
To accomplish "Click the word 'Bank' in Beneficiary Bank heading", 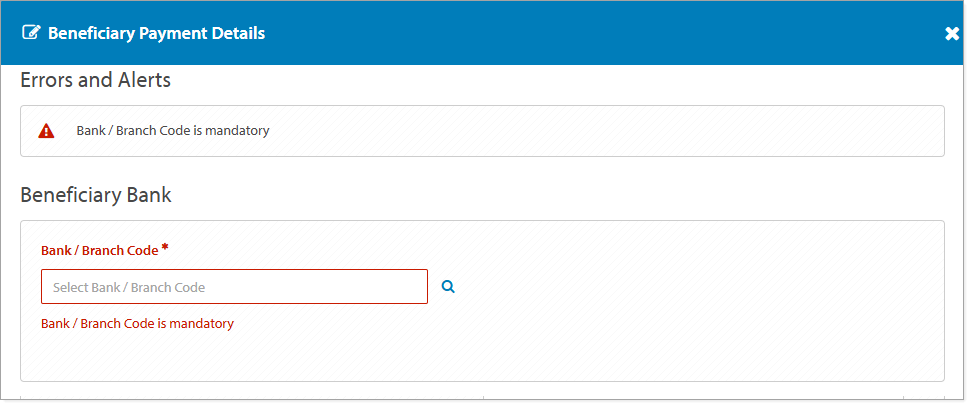I will (x=149, y=196).
